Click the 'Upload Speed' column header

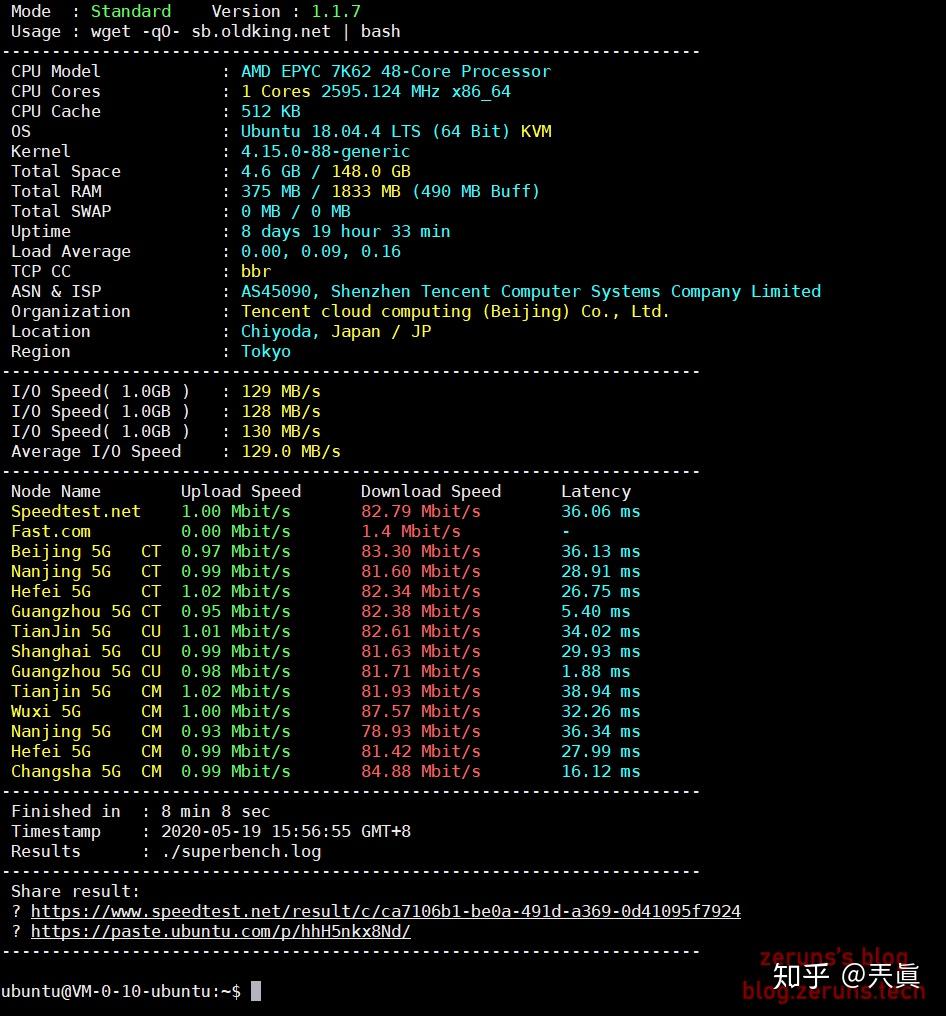[x=241, y=491]
